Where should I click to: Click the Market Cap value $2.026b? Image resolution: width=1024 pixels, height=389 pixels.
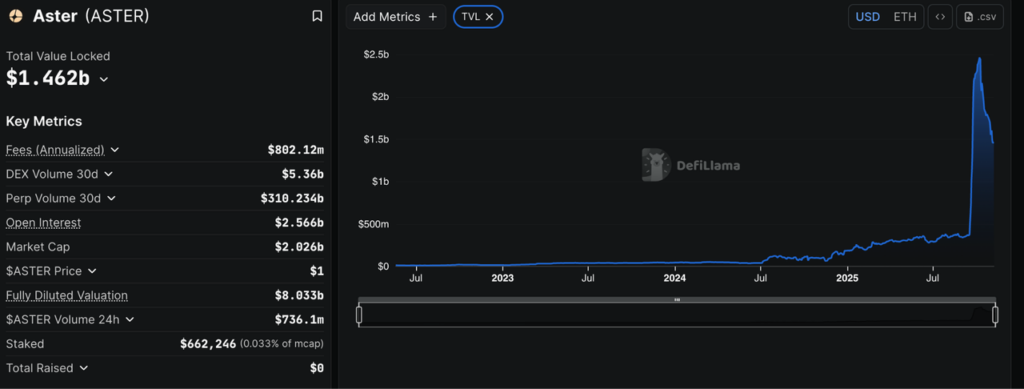click(x=299, y=247)
